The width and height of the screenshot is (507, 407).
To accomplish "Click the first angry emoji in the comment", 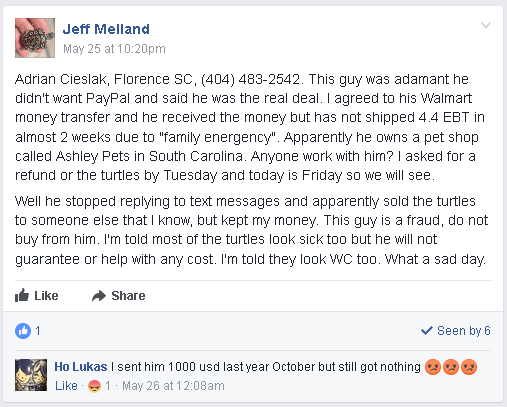I will tap(433, 367).
